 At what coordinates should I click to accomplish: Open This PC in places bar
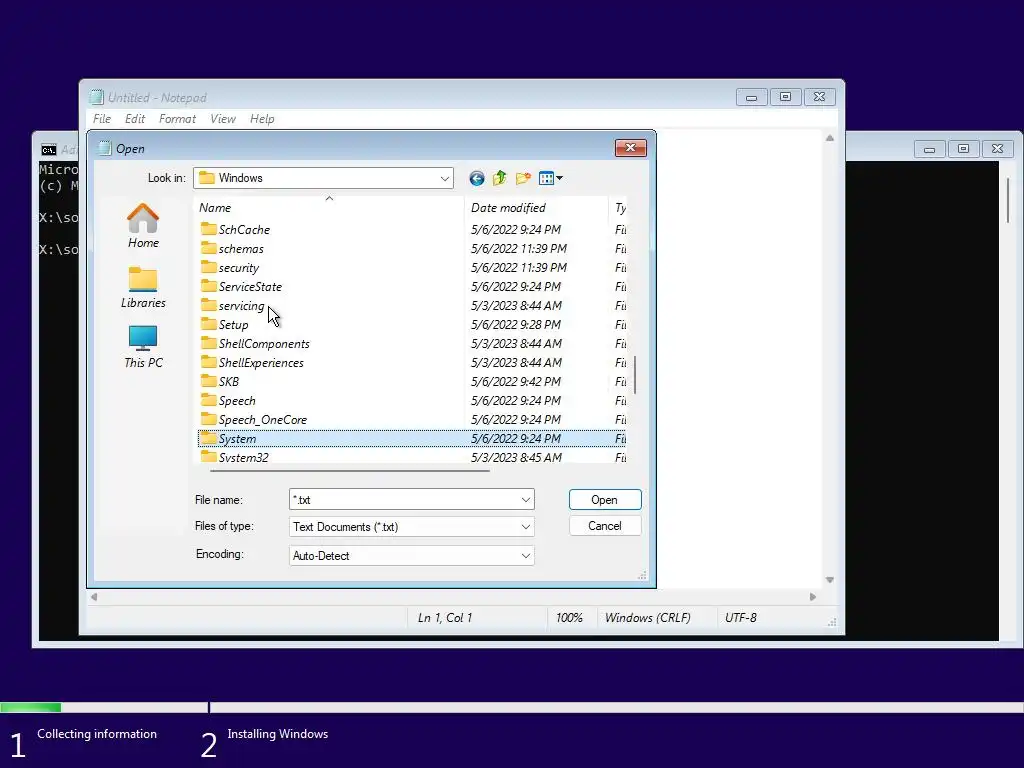[x=143, y=347]
